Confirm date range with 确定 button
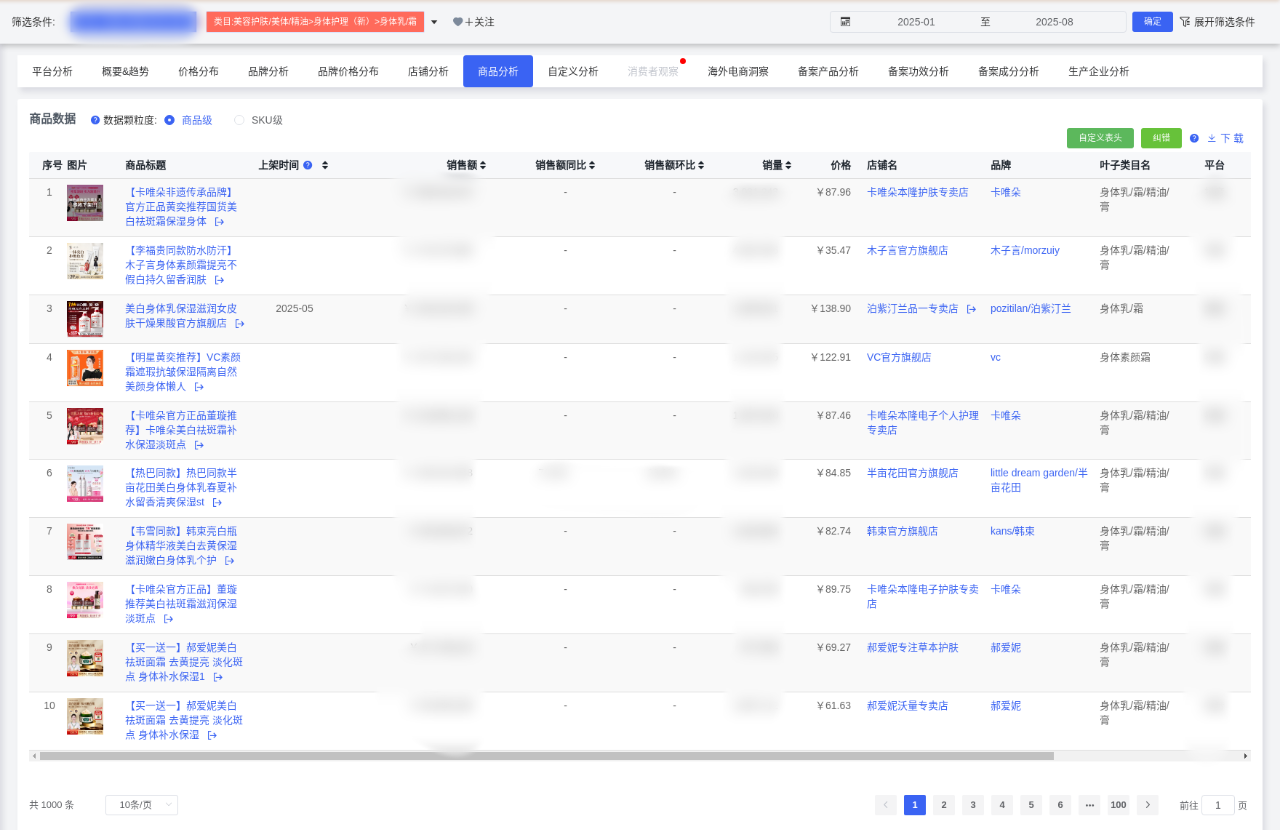 click(x=1152, y=20)
